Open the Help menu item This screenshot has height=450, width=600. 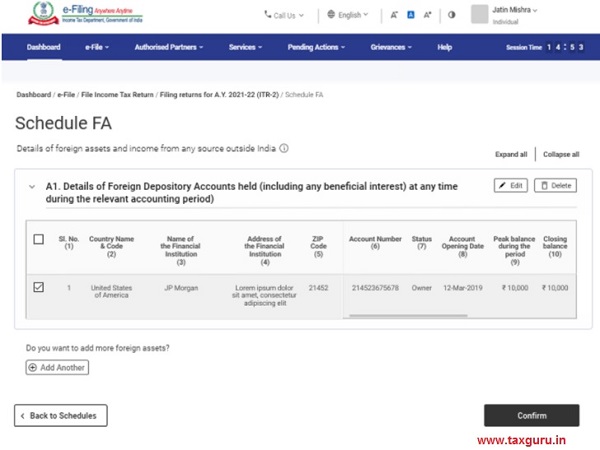445,47
